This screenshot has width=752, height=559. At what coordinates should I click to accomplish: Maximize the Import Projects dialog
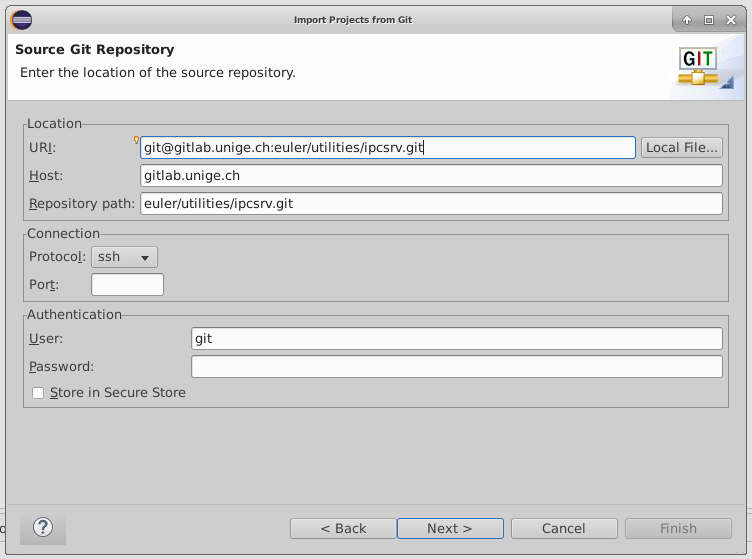click(x=709, y=20)
